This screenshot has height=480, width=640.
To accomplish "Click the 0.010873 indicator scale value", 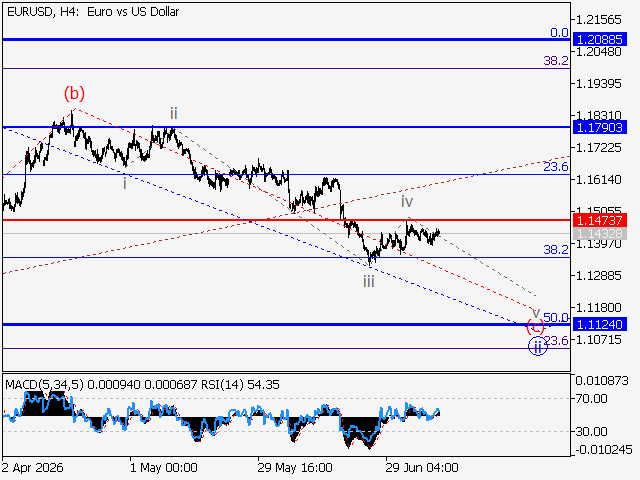I will 602,381.
